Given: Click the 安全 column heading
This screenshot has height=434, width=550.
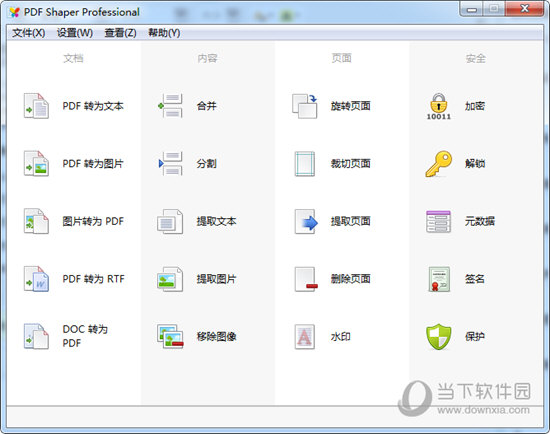Looking at the screenshot, I should pyautogui.click(x=476, y=58).
